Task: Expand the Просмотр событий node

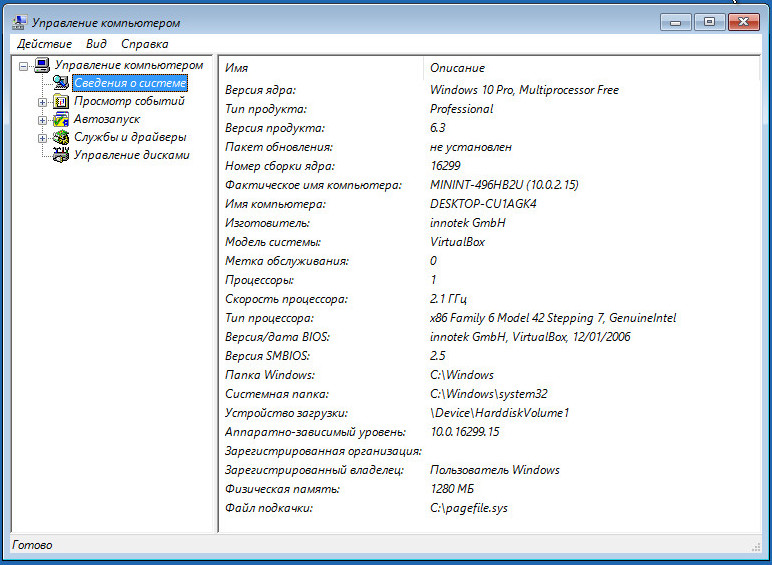Action: pyautogui.click(x=42, y=102)
